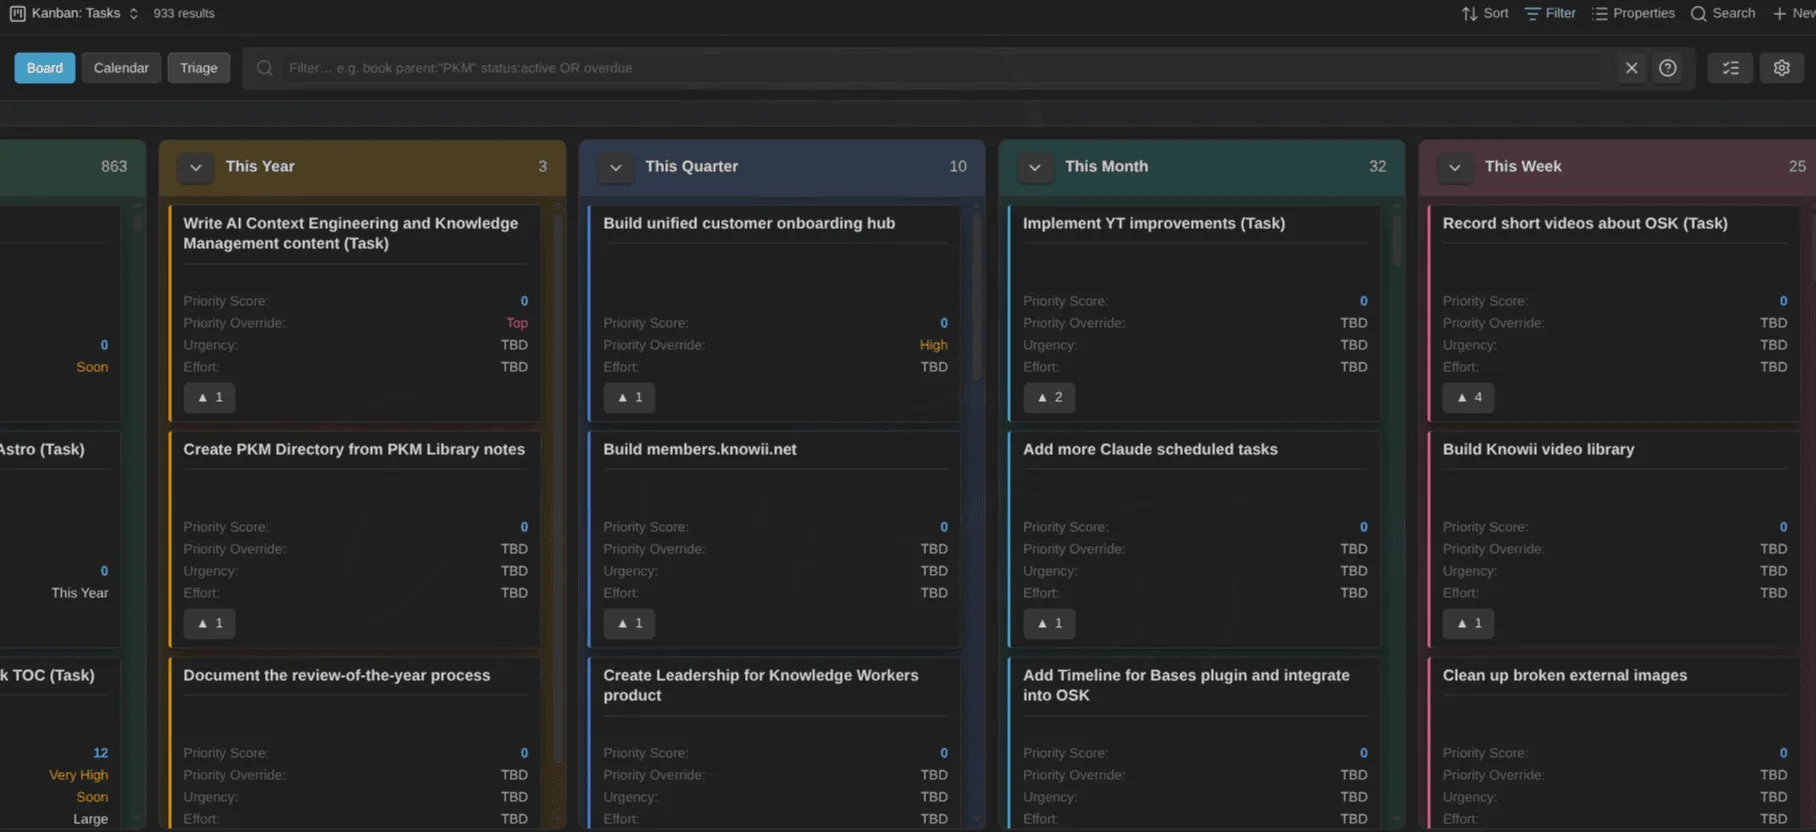Open the Filter menu in top bar
This screenshot has height=832, width=1816.
click(1550, 13)
